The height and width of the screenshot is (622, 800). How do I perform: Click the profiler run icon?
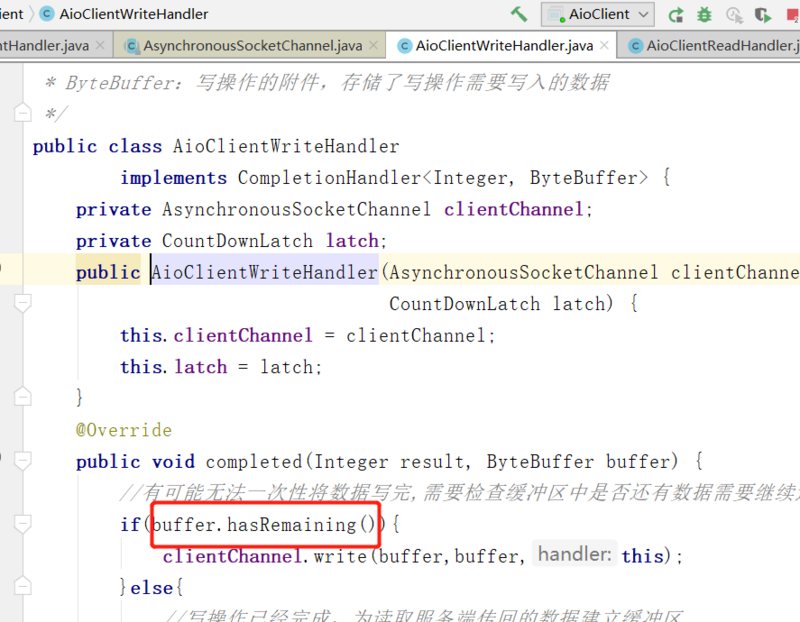[734, 15]
